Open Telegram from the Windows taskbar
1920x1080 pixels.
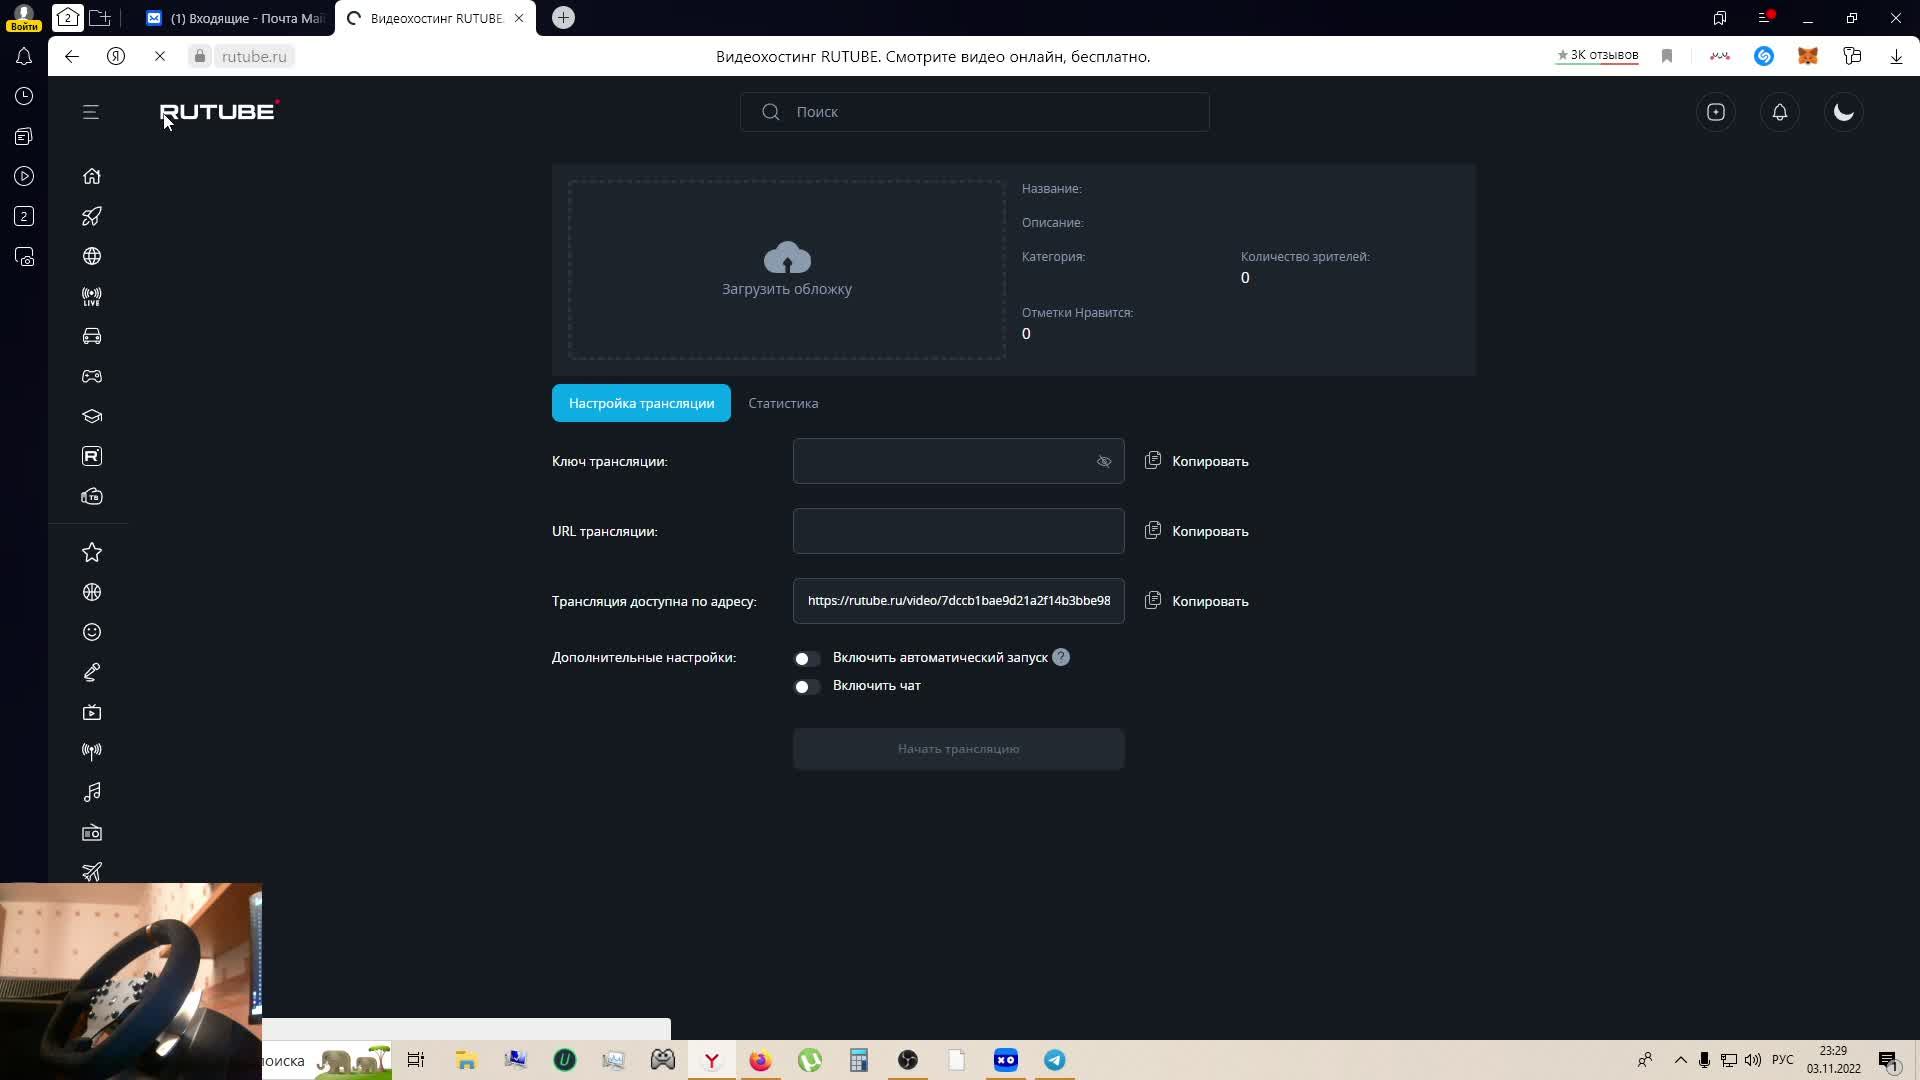point(1055,1060)
